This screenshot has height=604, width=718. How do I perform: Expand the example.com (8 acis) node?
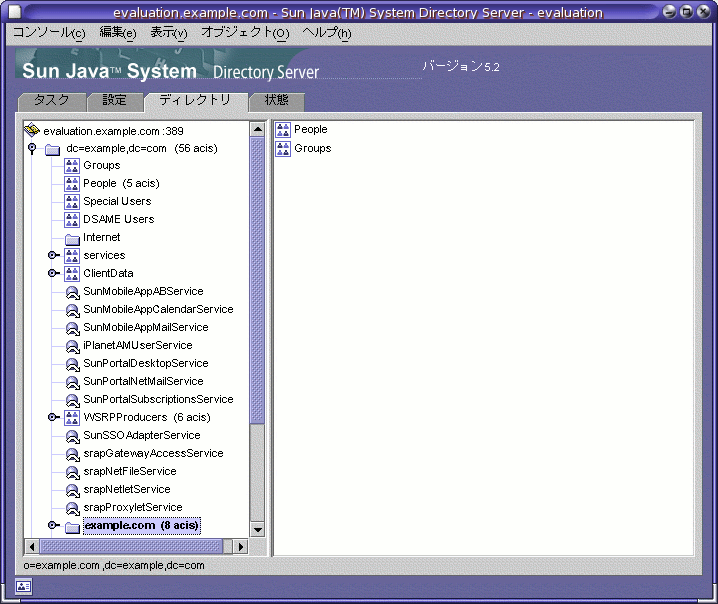pos(54,525)
